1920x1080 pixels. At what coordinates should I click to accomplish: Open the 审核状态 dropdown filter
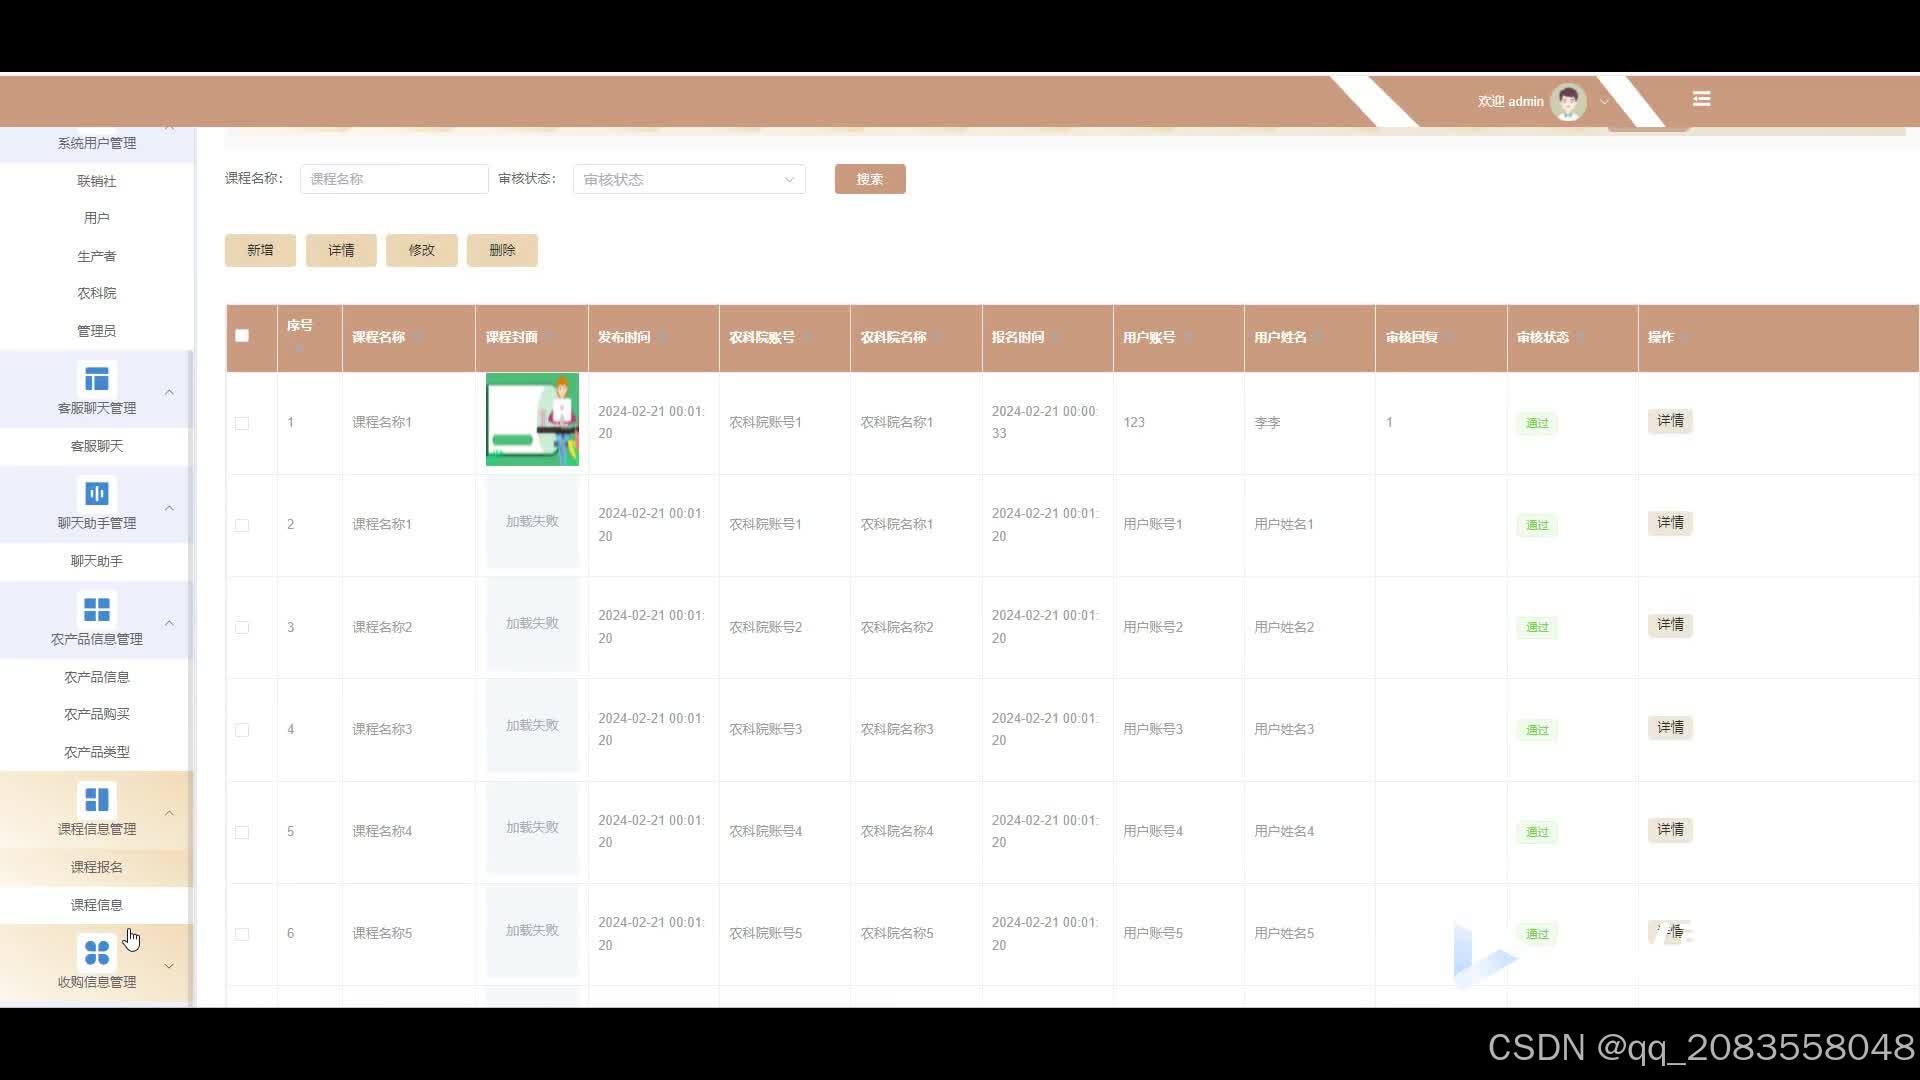688,180
